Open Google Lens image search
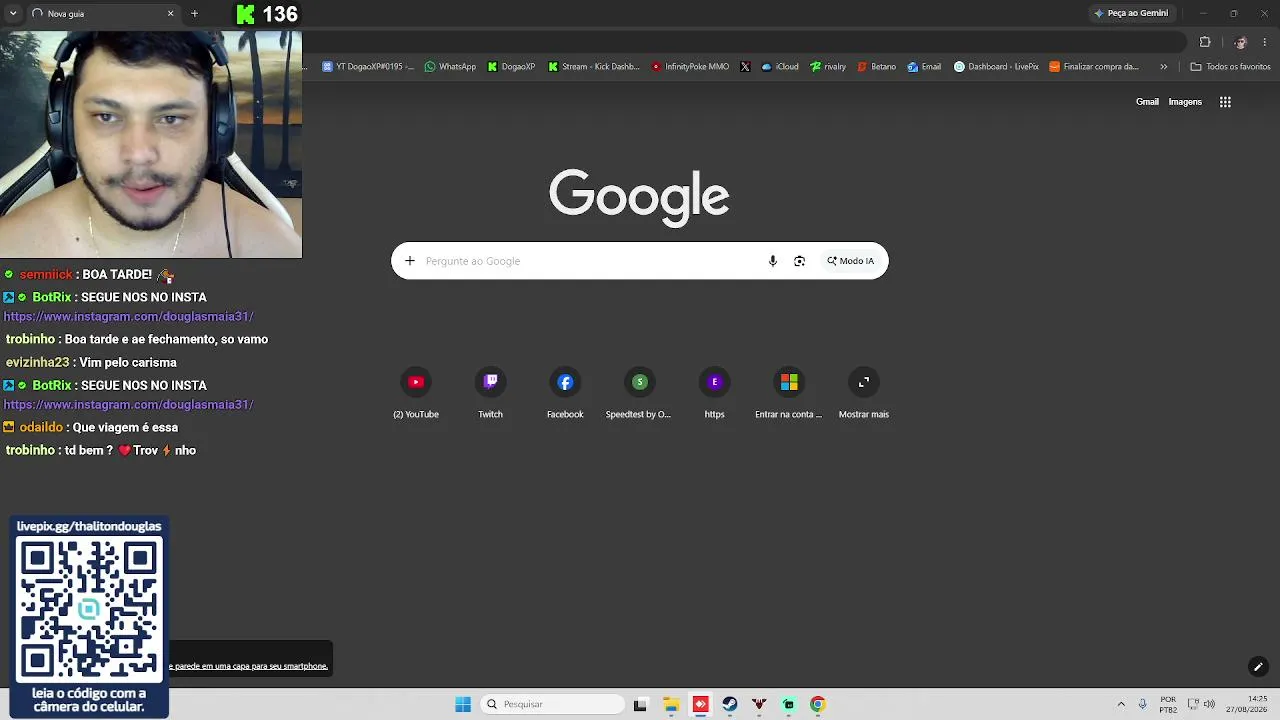The image size is (1280, 720). 799,261
